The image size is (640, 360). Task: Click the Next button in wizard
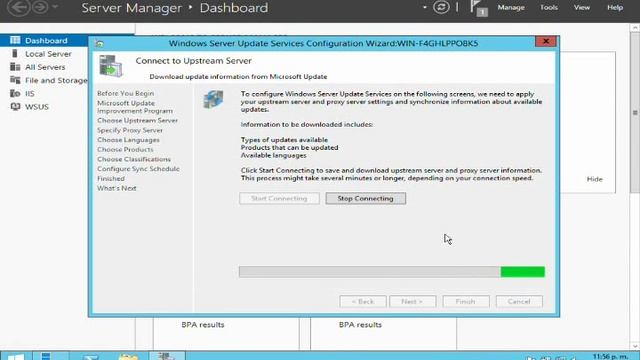tap(413, 302)
